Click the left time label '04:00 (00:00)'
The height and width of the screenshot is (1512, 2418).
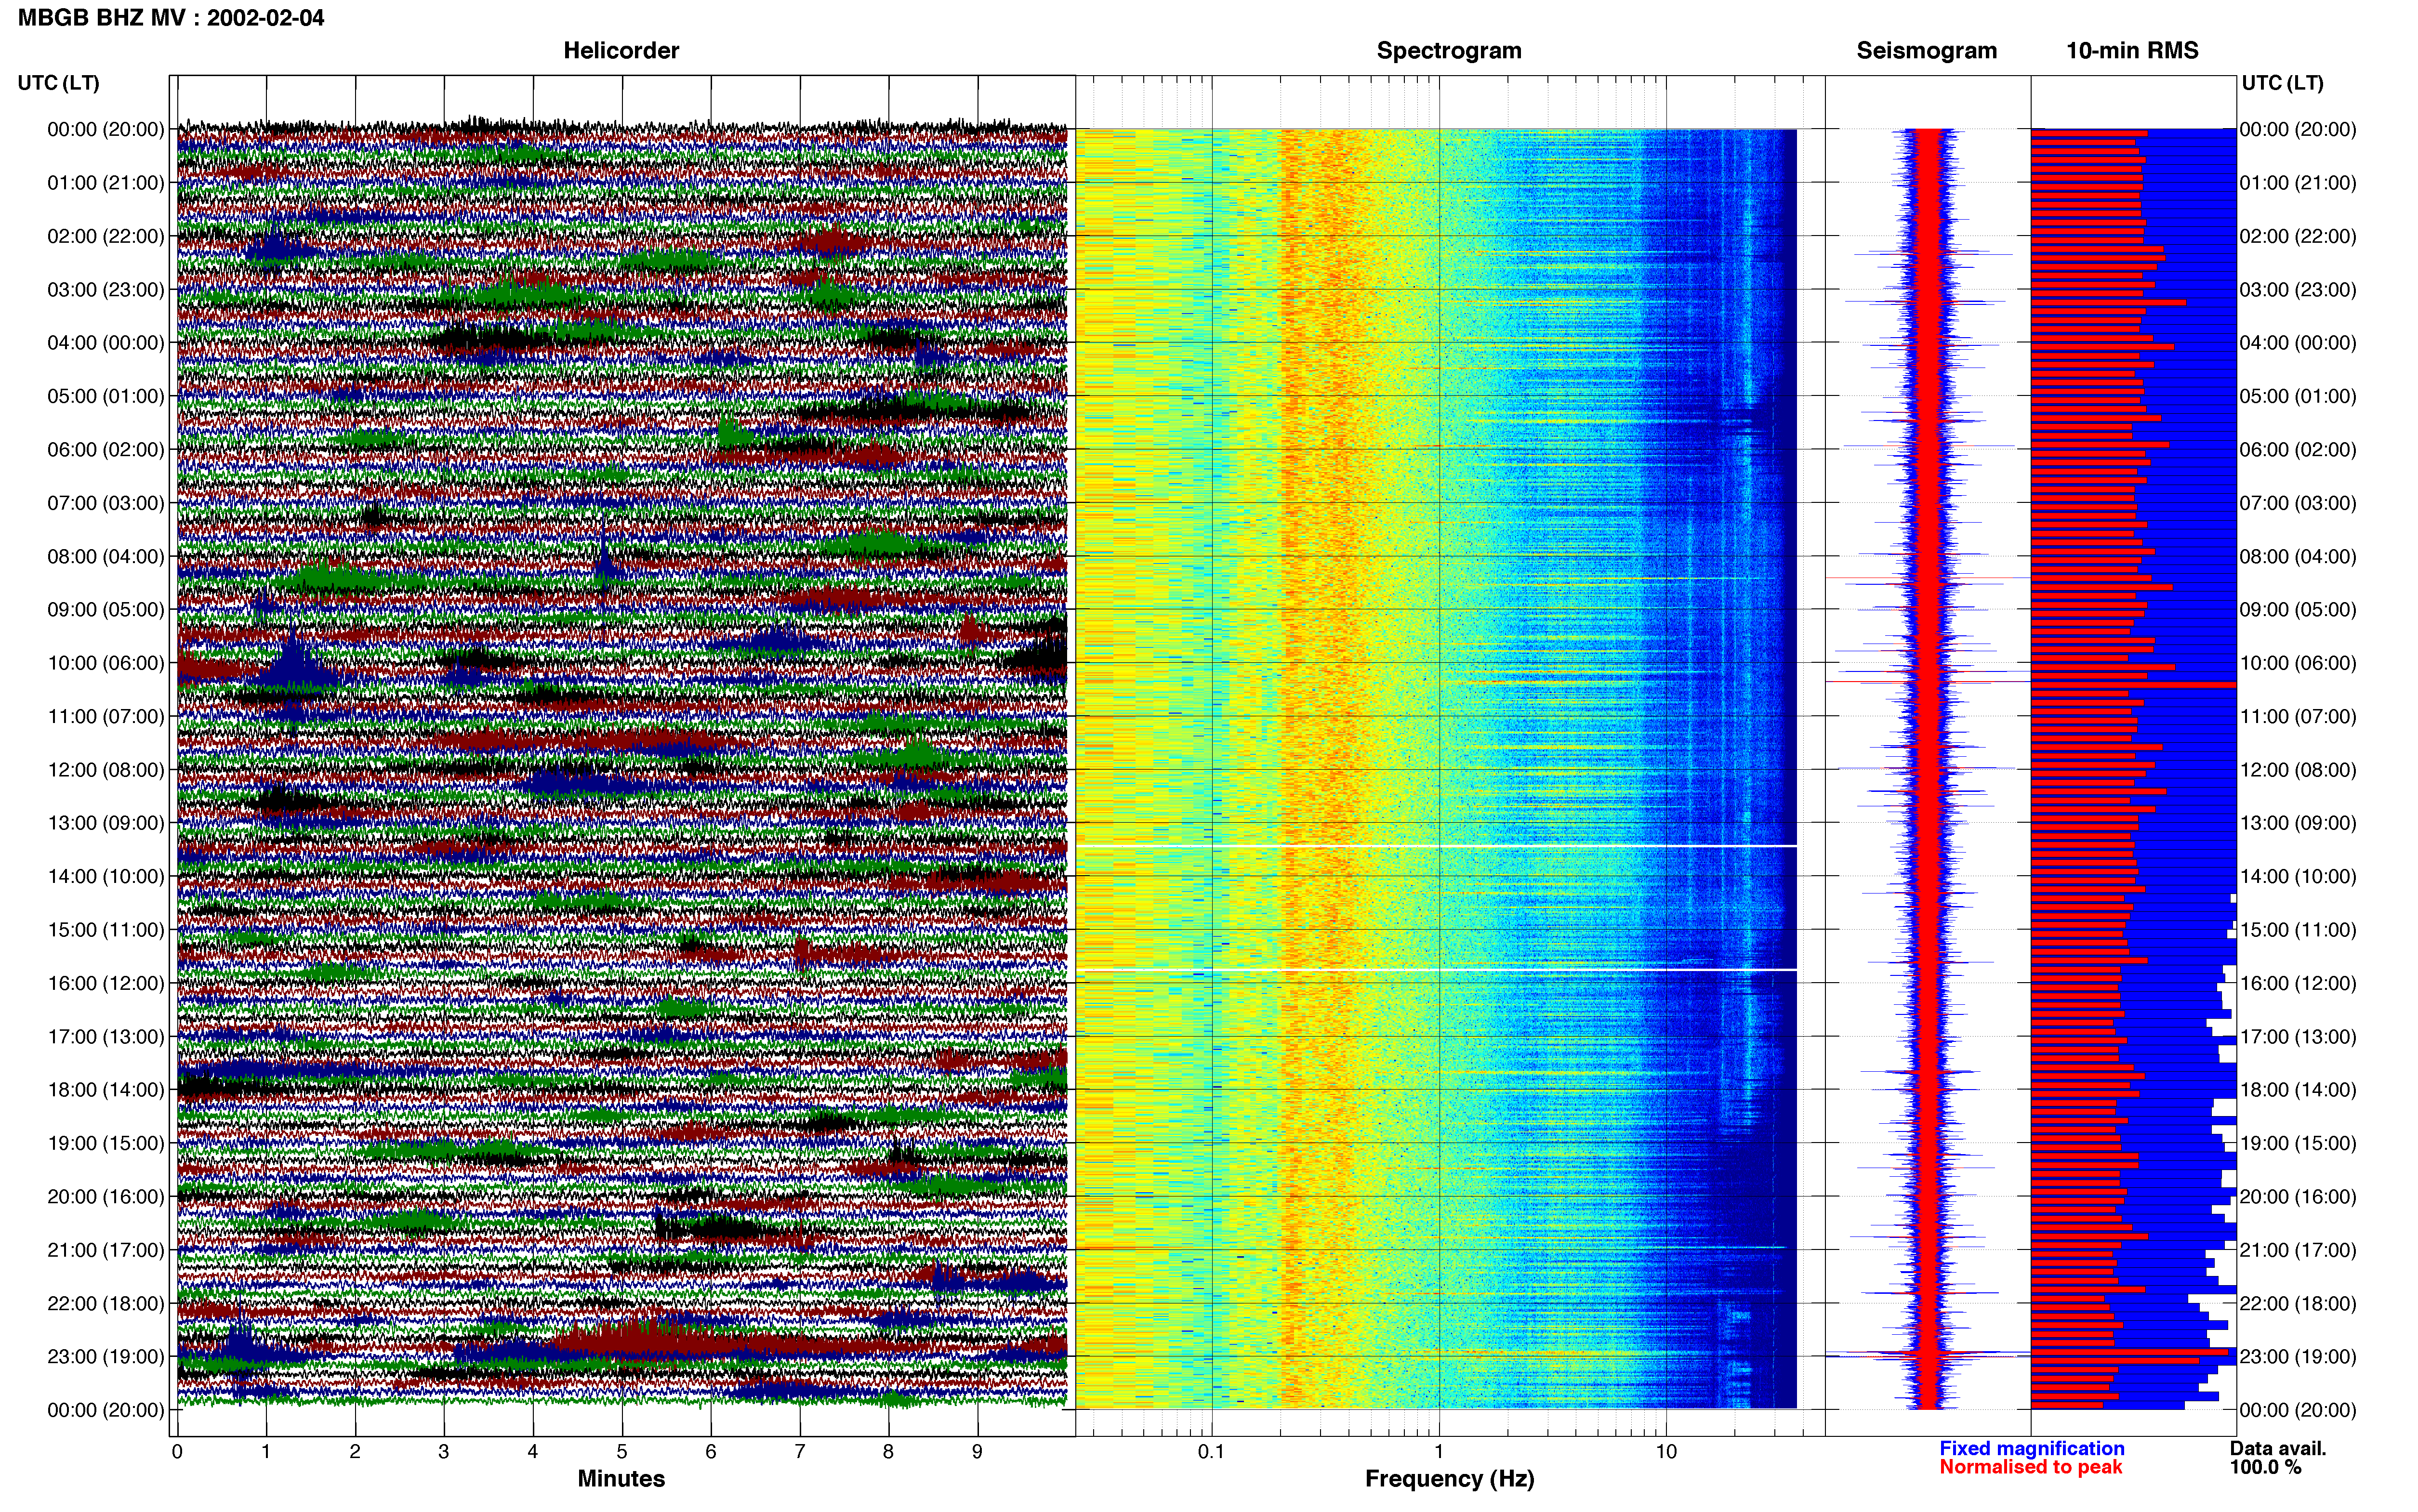[106, 342]
